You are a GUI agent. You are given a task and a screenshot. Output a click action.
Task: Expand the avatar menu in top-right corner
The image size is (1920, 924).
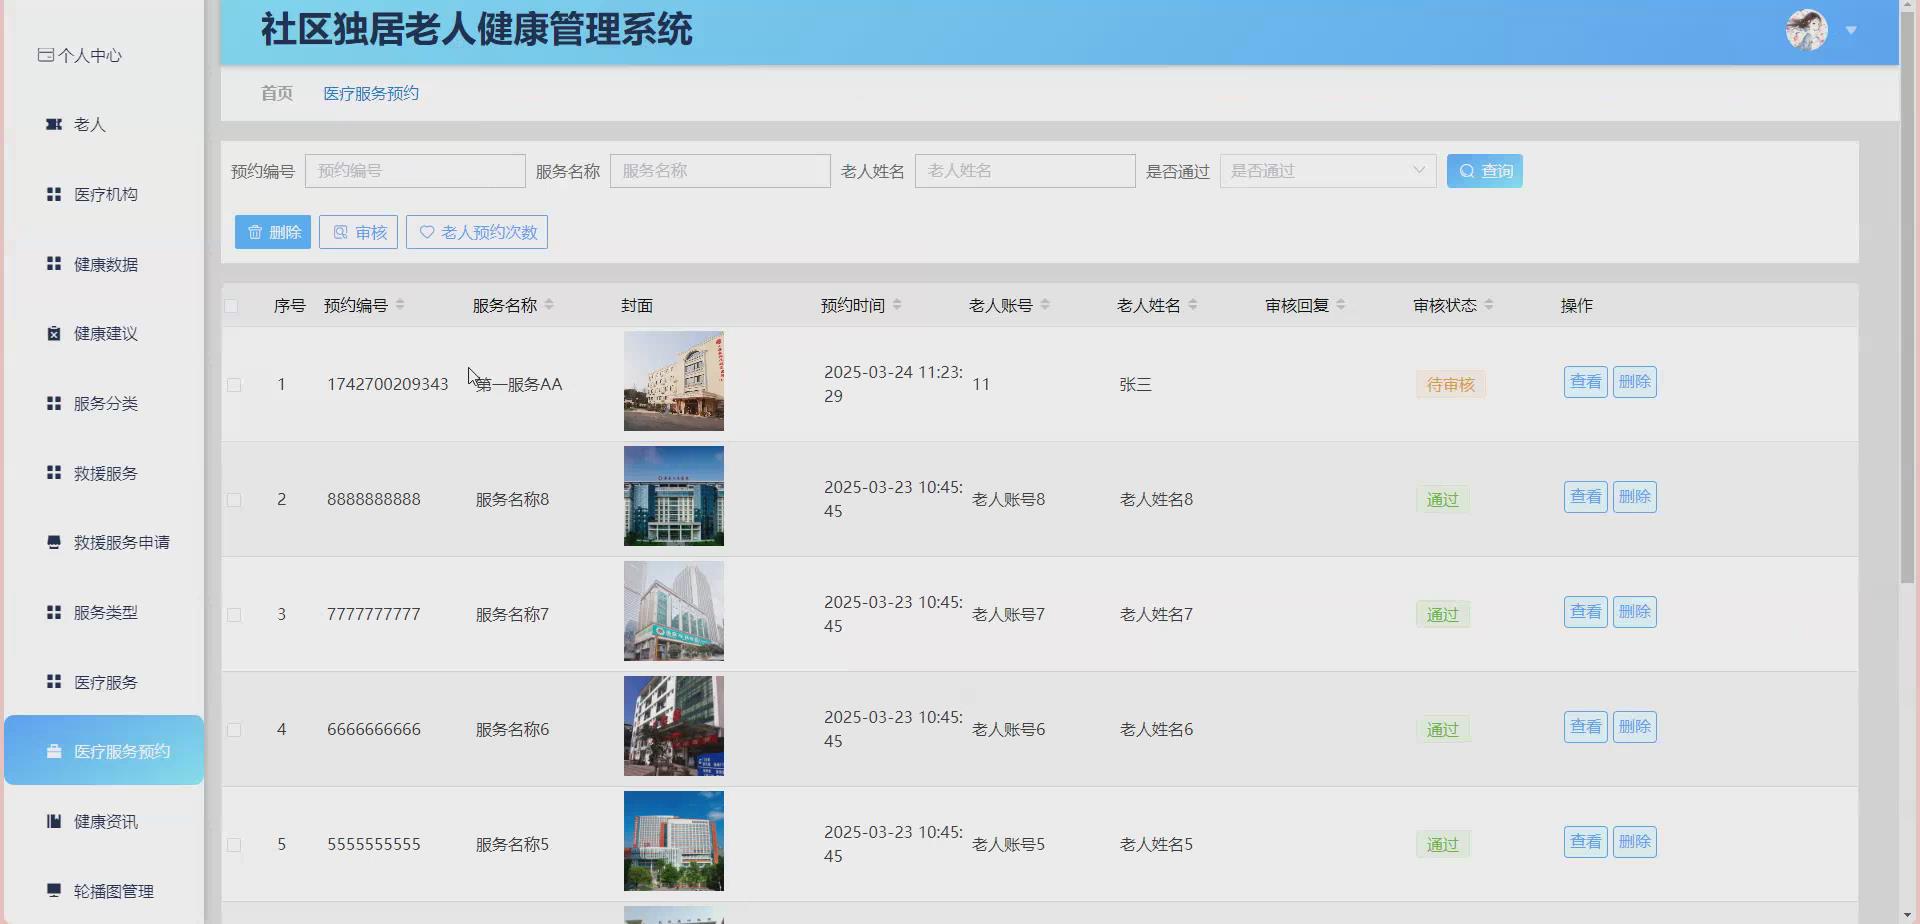pyautogui.click(x=1852, y=30)
